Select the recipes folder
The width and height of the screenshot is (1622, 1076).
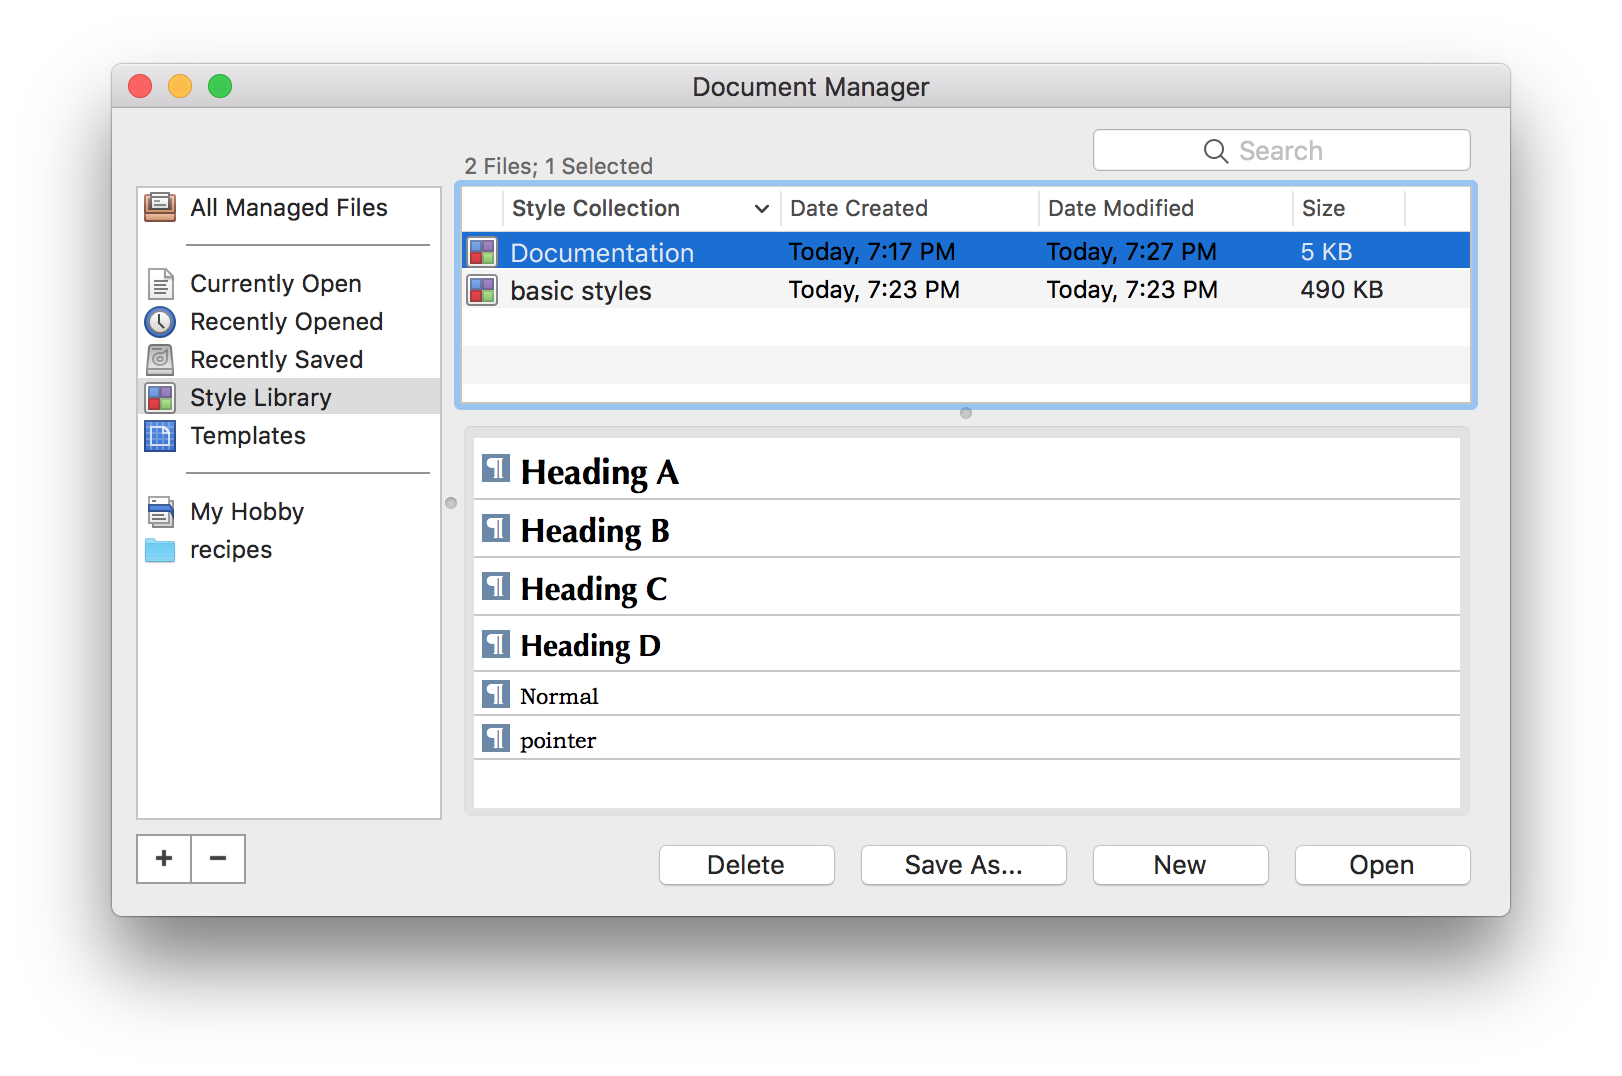click(289, 550)
